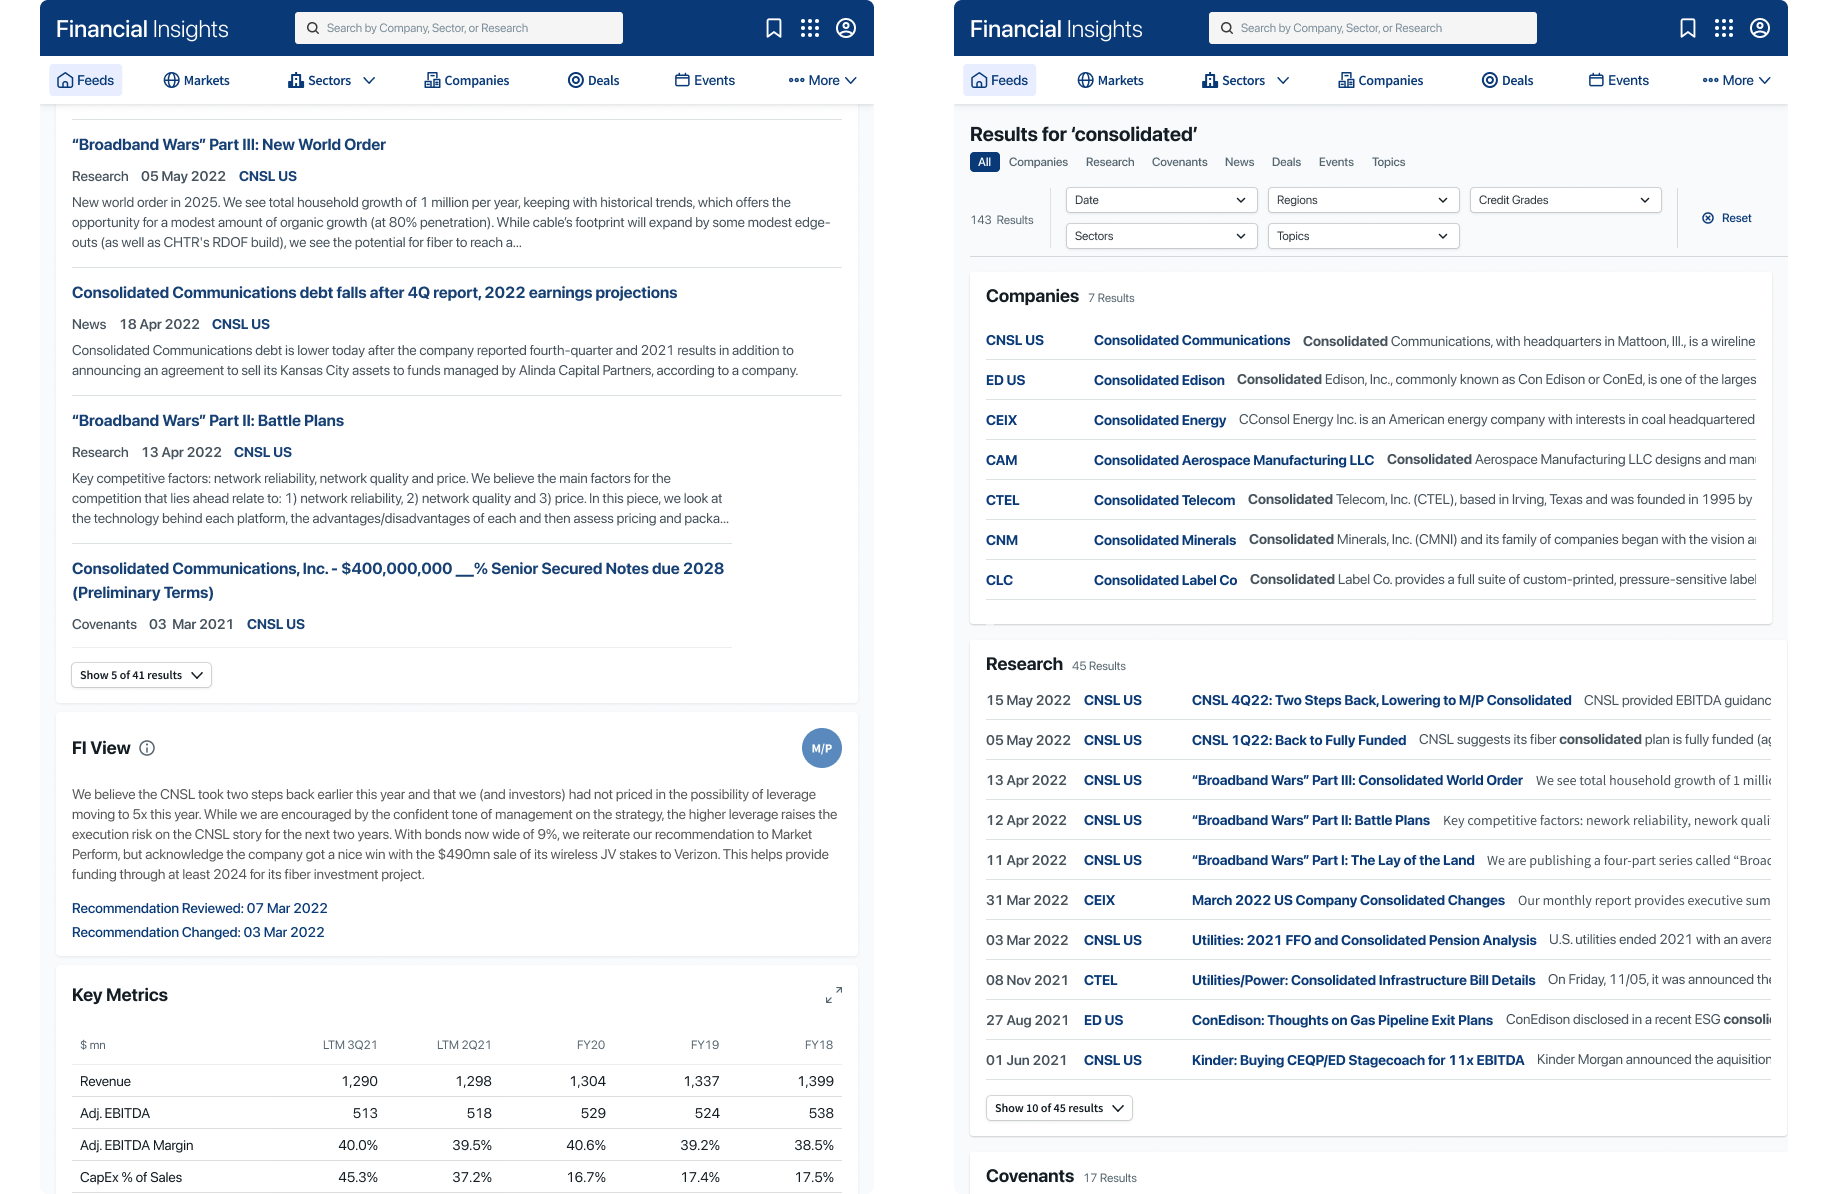Open Markets in right window navigation
Image resolution: width=1828 pixels, height=1194 pixels.
click(1111, 80)
